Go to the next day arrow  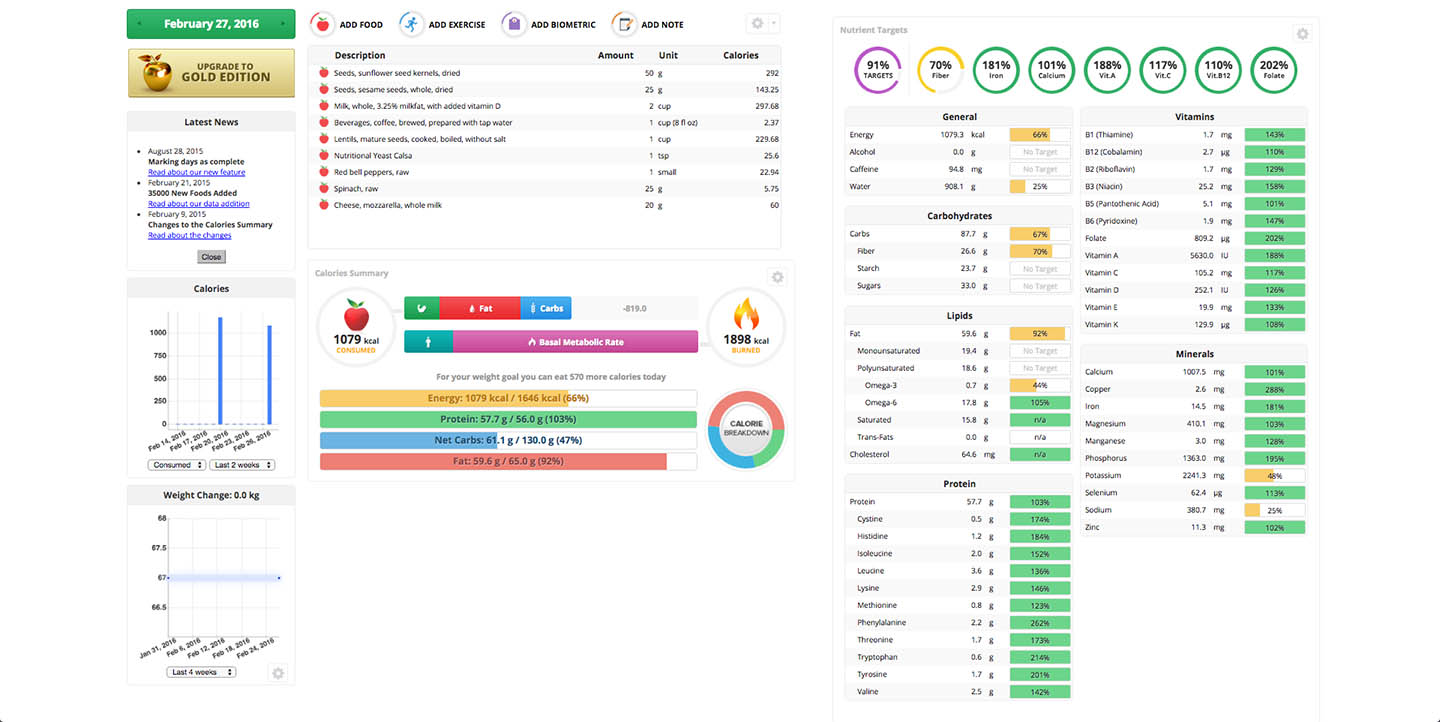pos(283,24)
